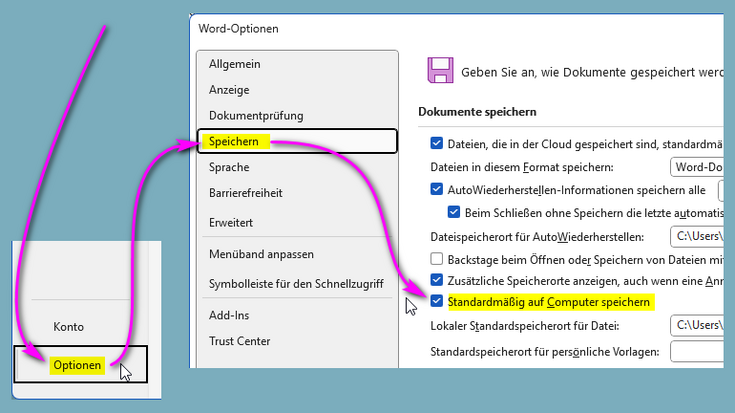This screenshot has width=735, height=413.
Task: Open Barrierefreiheit options
Action: pos(246,193)
